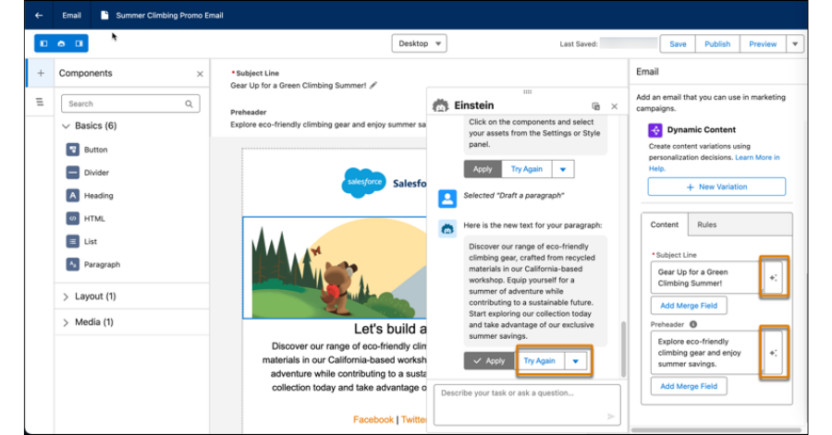Click the Publish button

(x=717, y=44)
